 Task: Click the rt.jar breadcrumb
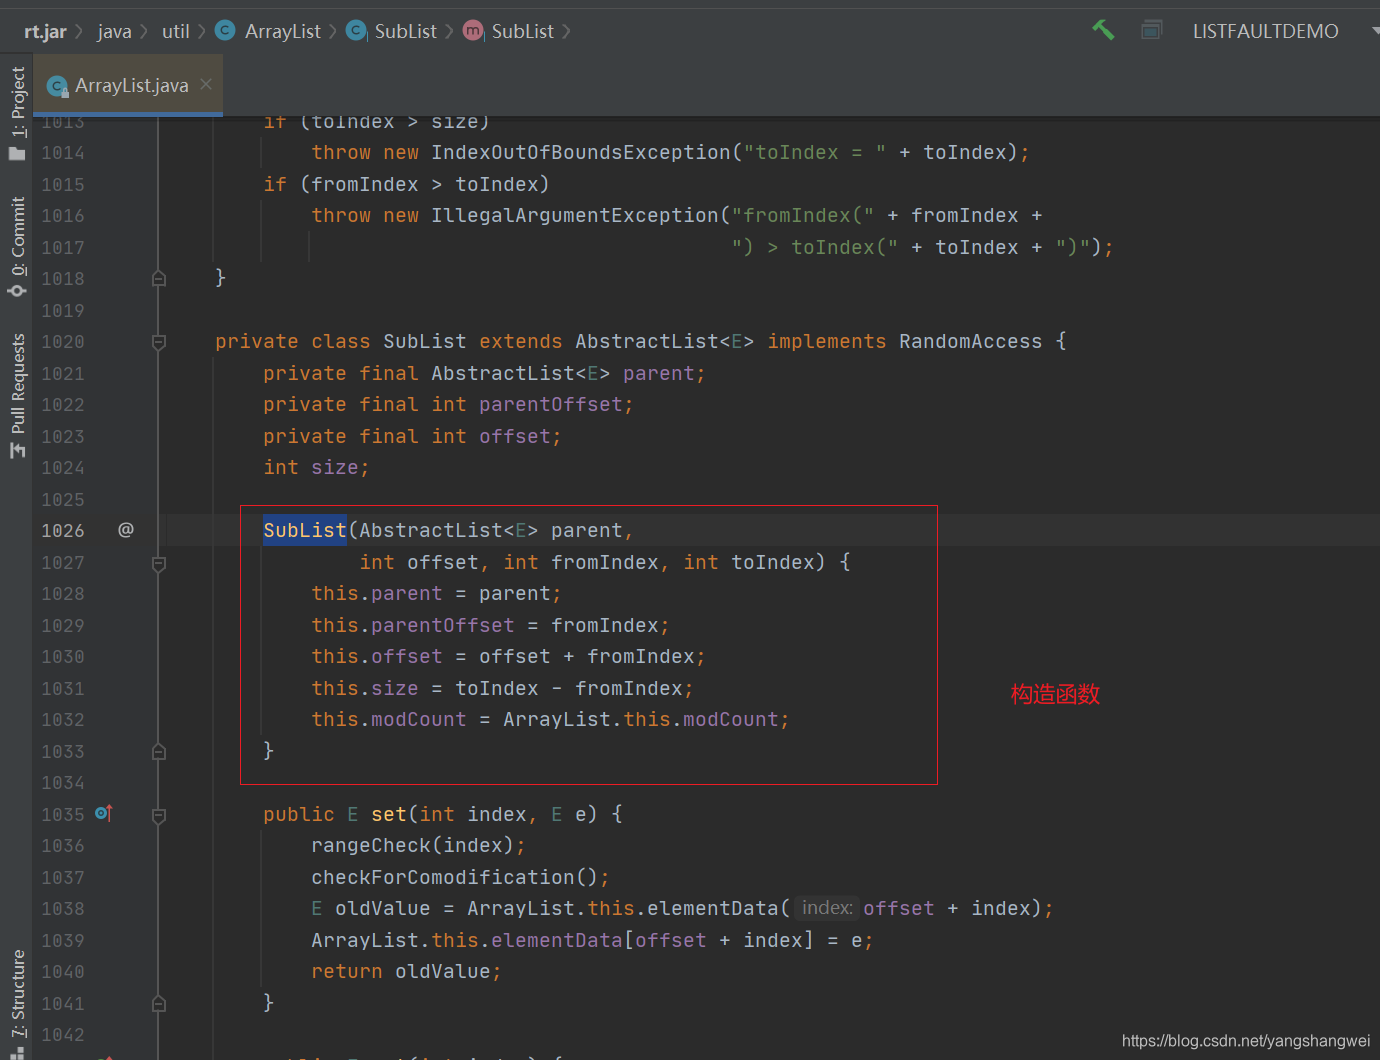45,31
